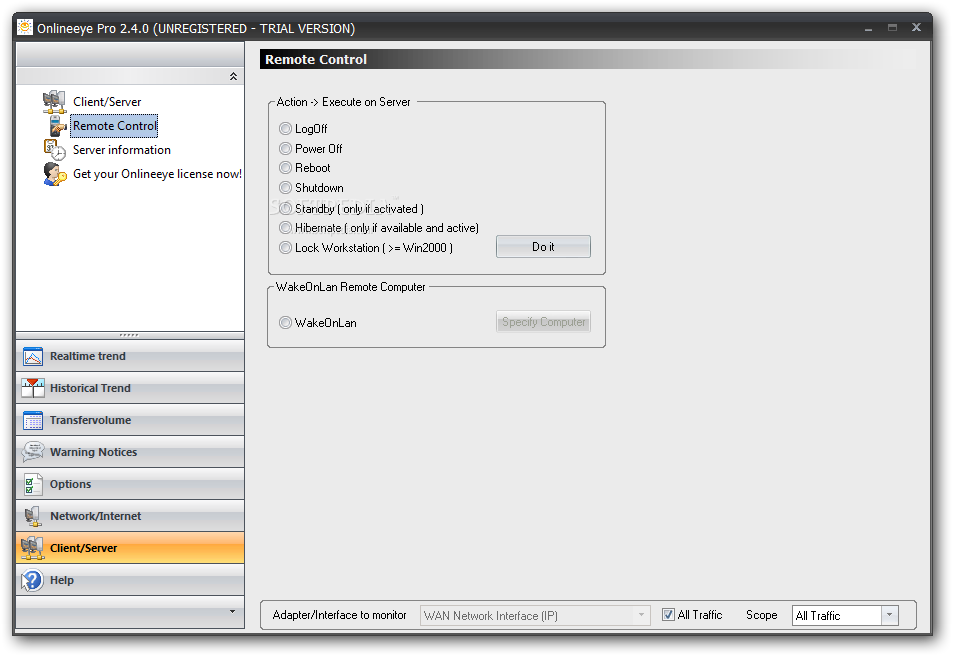Open the navigation pane configure arrow at bottom
Viewport: 953px width, 656px height.
(232, 611)
